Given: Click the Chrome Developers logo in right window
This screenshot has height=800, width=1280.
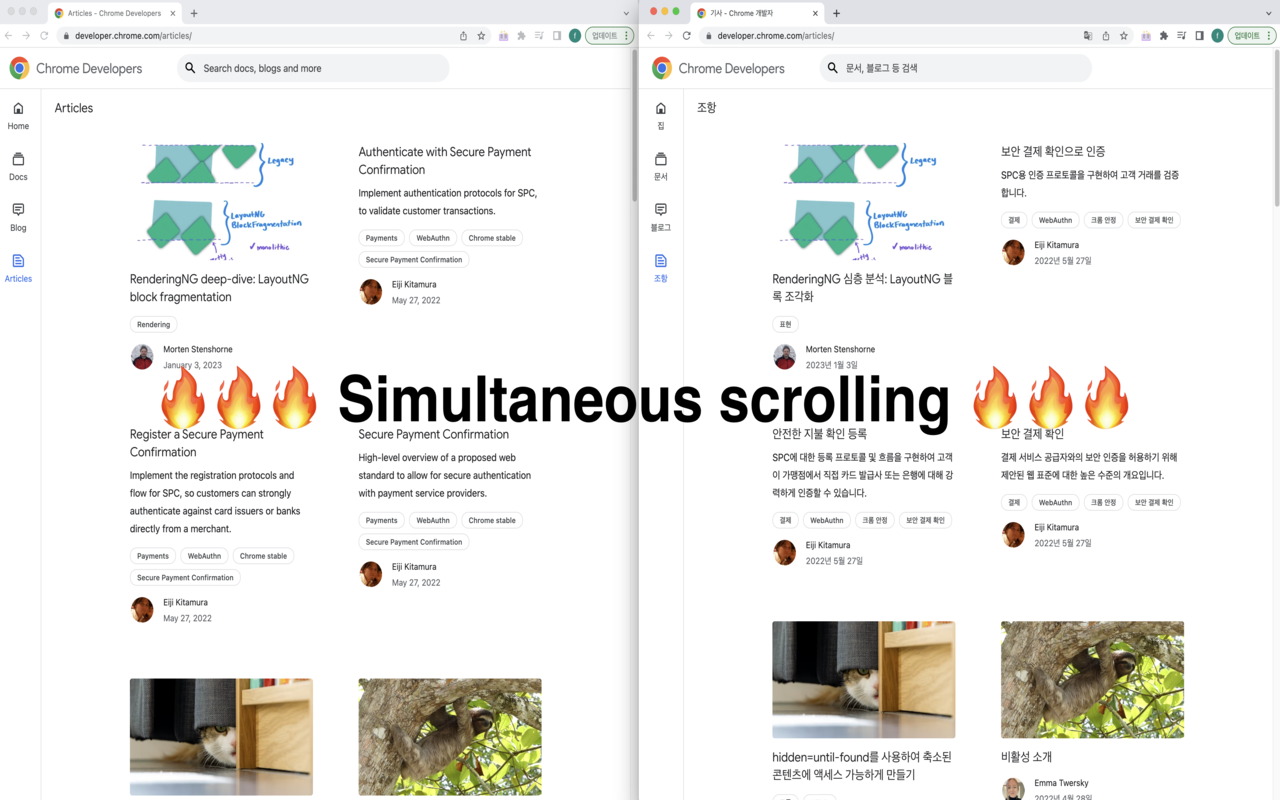Looking at the screenshot, I should [718, 68].
